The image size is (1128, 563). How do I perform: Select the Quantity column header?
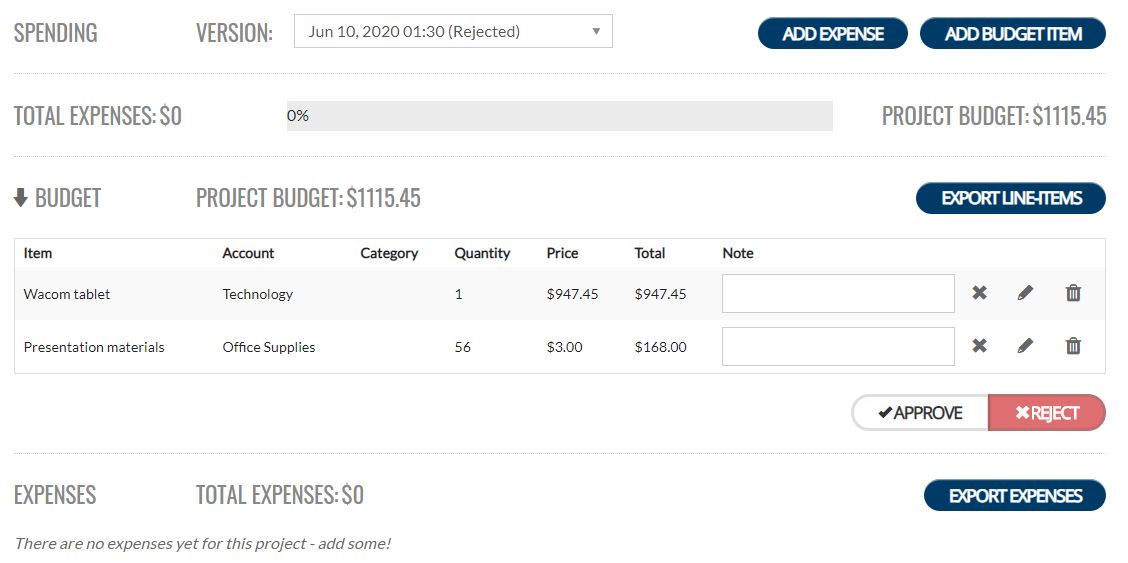point(482,253)
